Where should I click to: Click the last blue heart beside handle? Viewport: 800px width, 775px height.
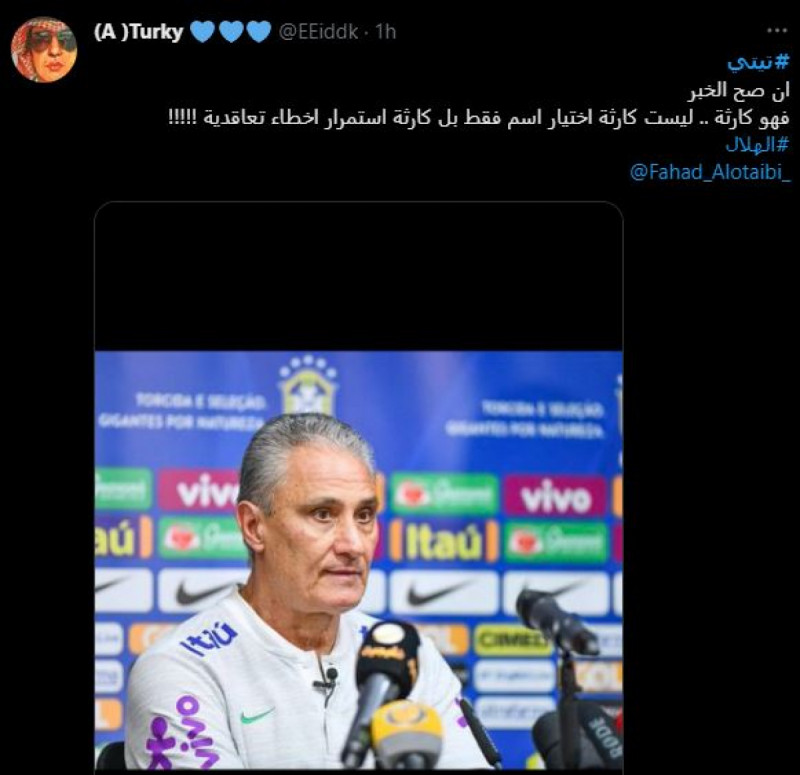pos(259,32)
